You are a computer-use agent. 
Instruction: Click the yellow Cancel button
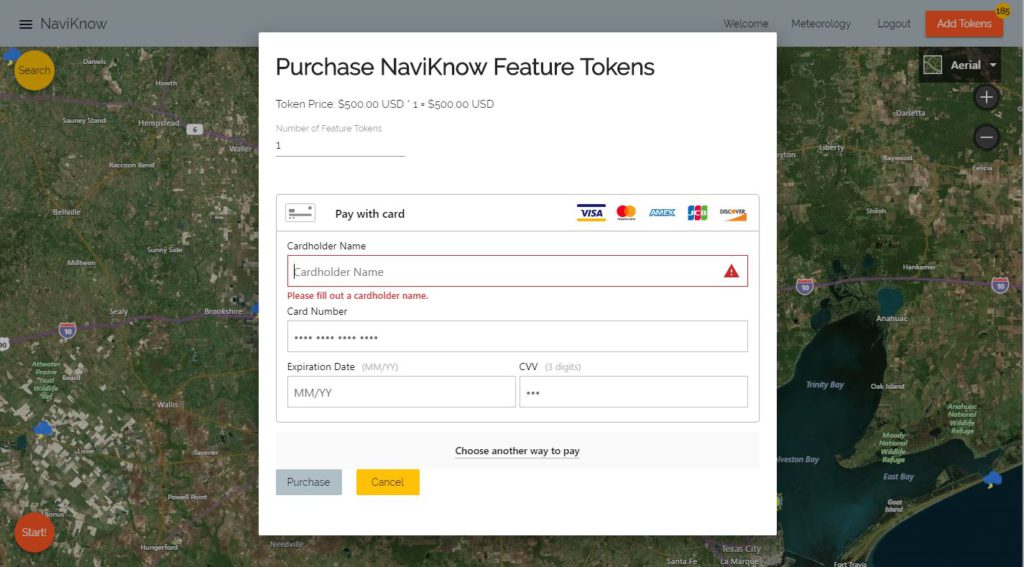[388, 482]
